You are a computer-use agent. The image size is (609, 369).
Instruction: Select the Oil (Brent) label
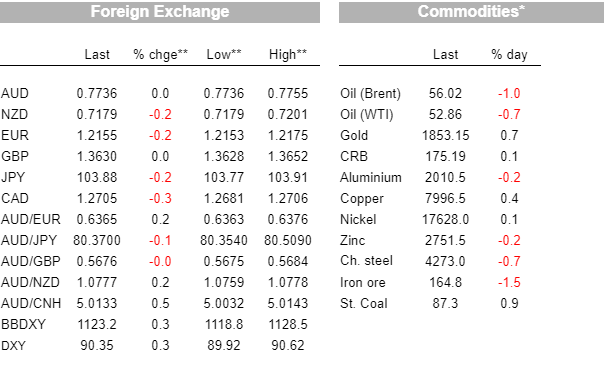370,94
